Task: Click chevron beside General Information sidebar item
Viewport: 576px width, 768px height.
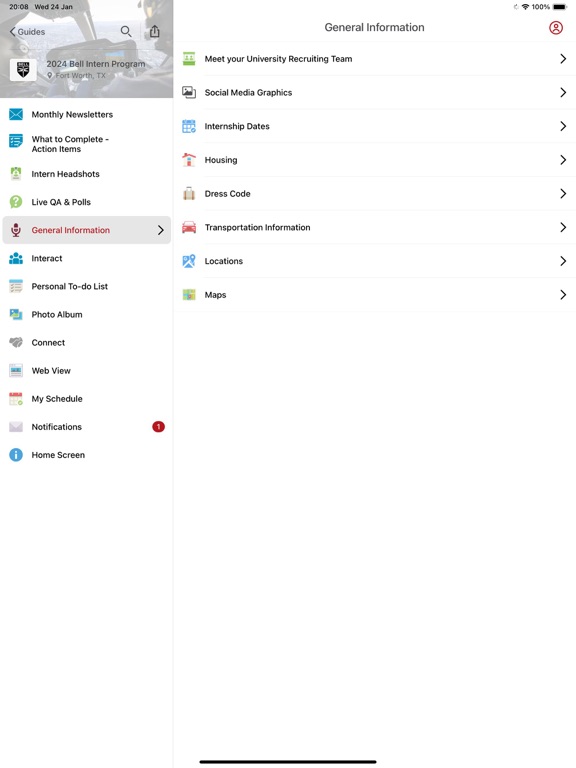Action: click(x=161, y=230)
